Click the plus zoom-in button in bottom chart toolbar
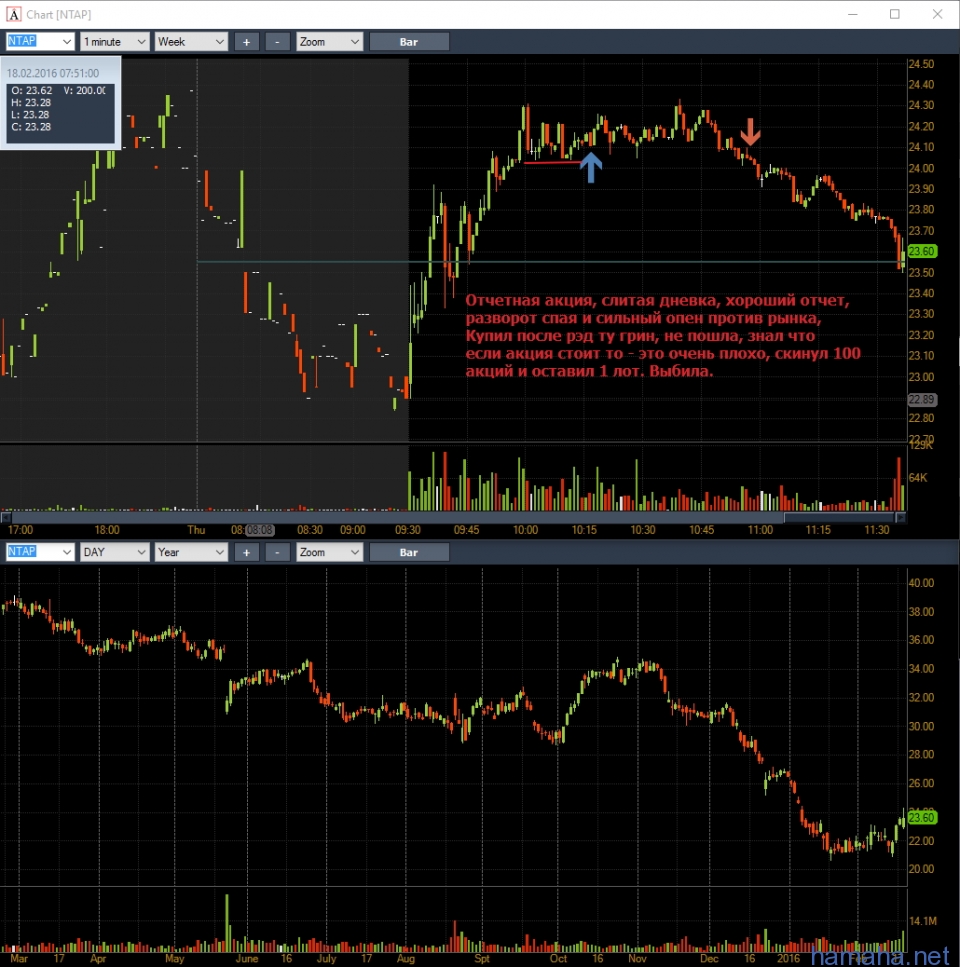 tap(247, 552)
